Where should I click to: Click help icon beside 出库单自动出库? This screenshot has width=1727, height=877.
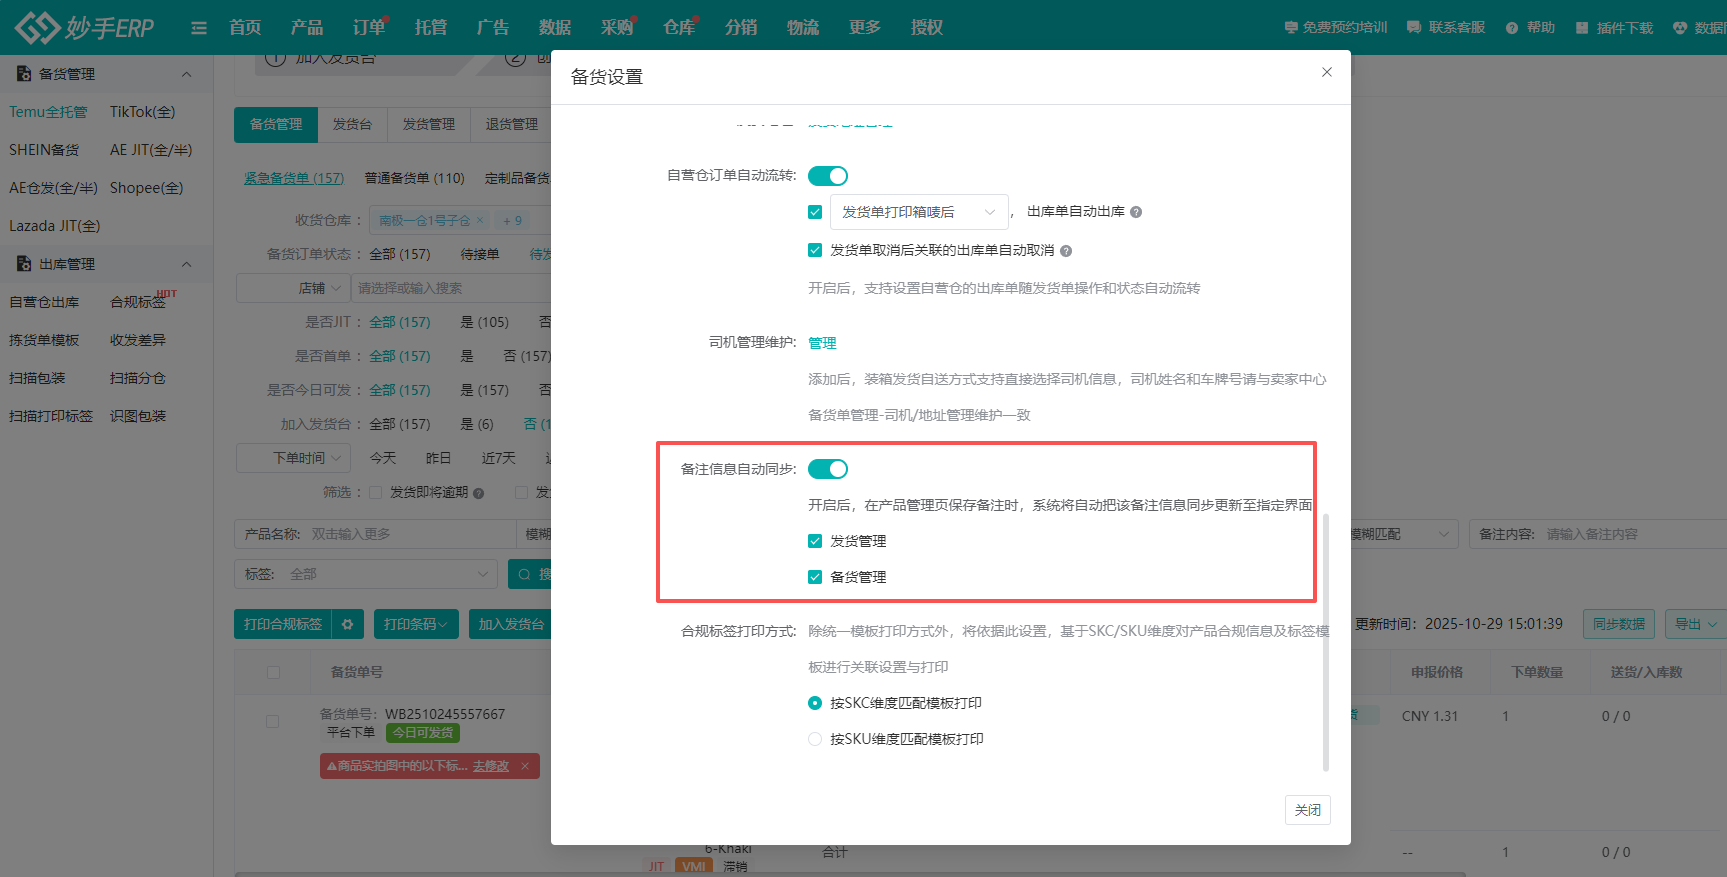tap(1136, 212)
